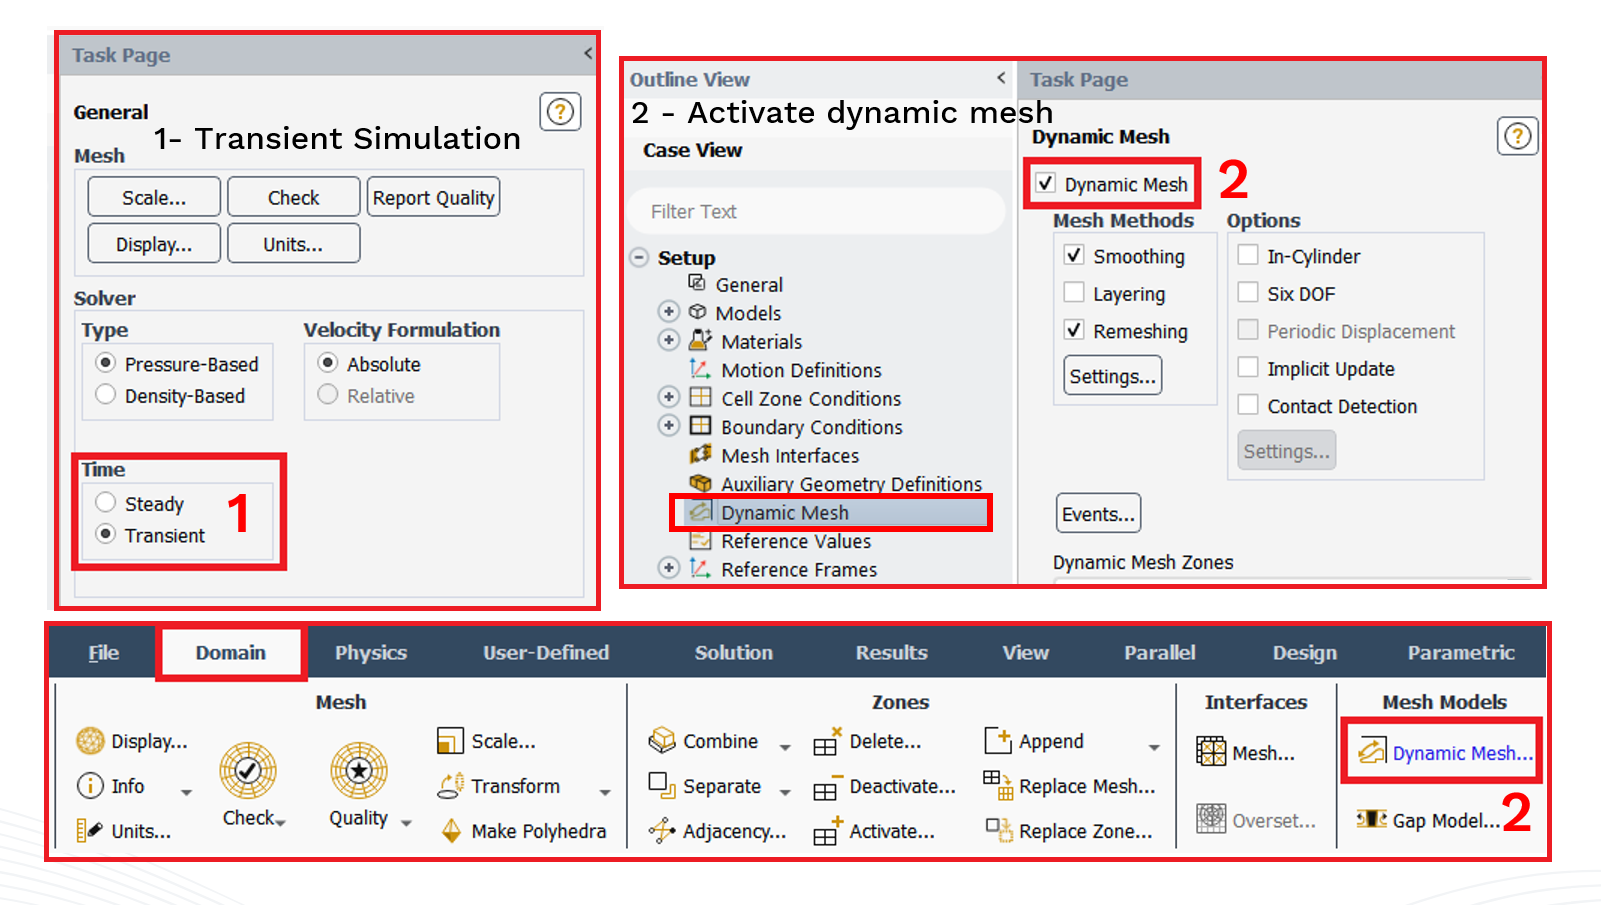
Task: Click the Events button
Action: point(1097,513)
